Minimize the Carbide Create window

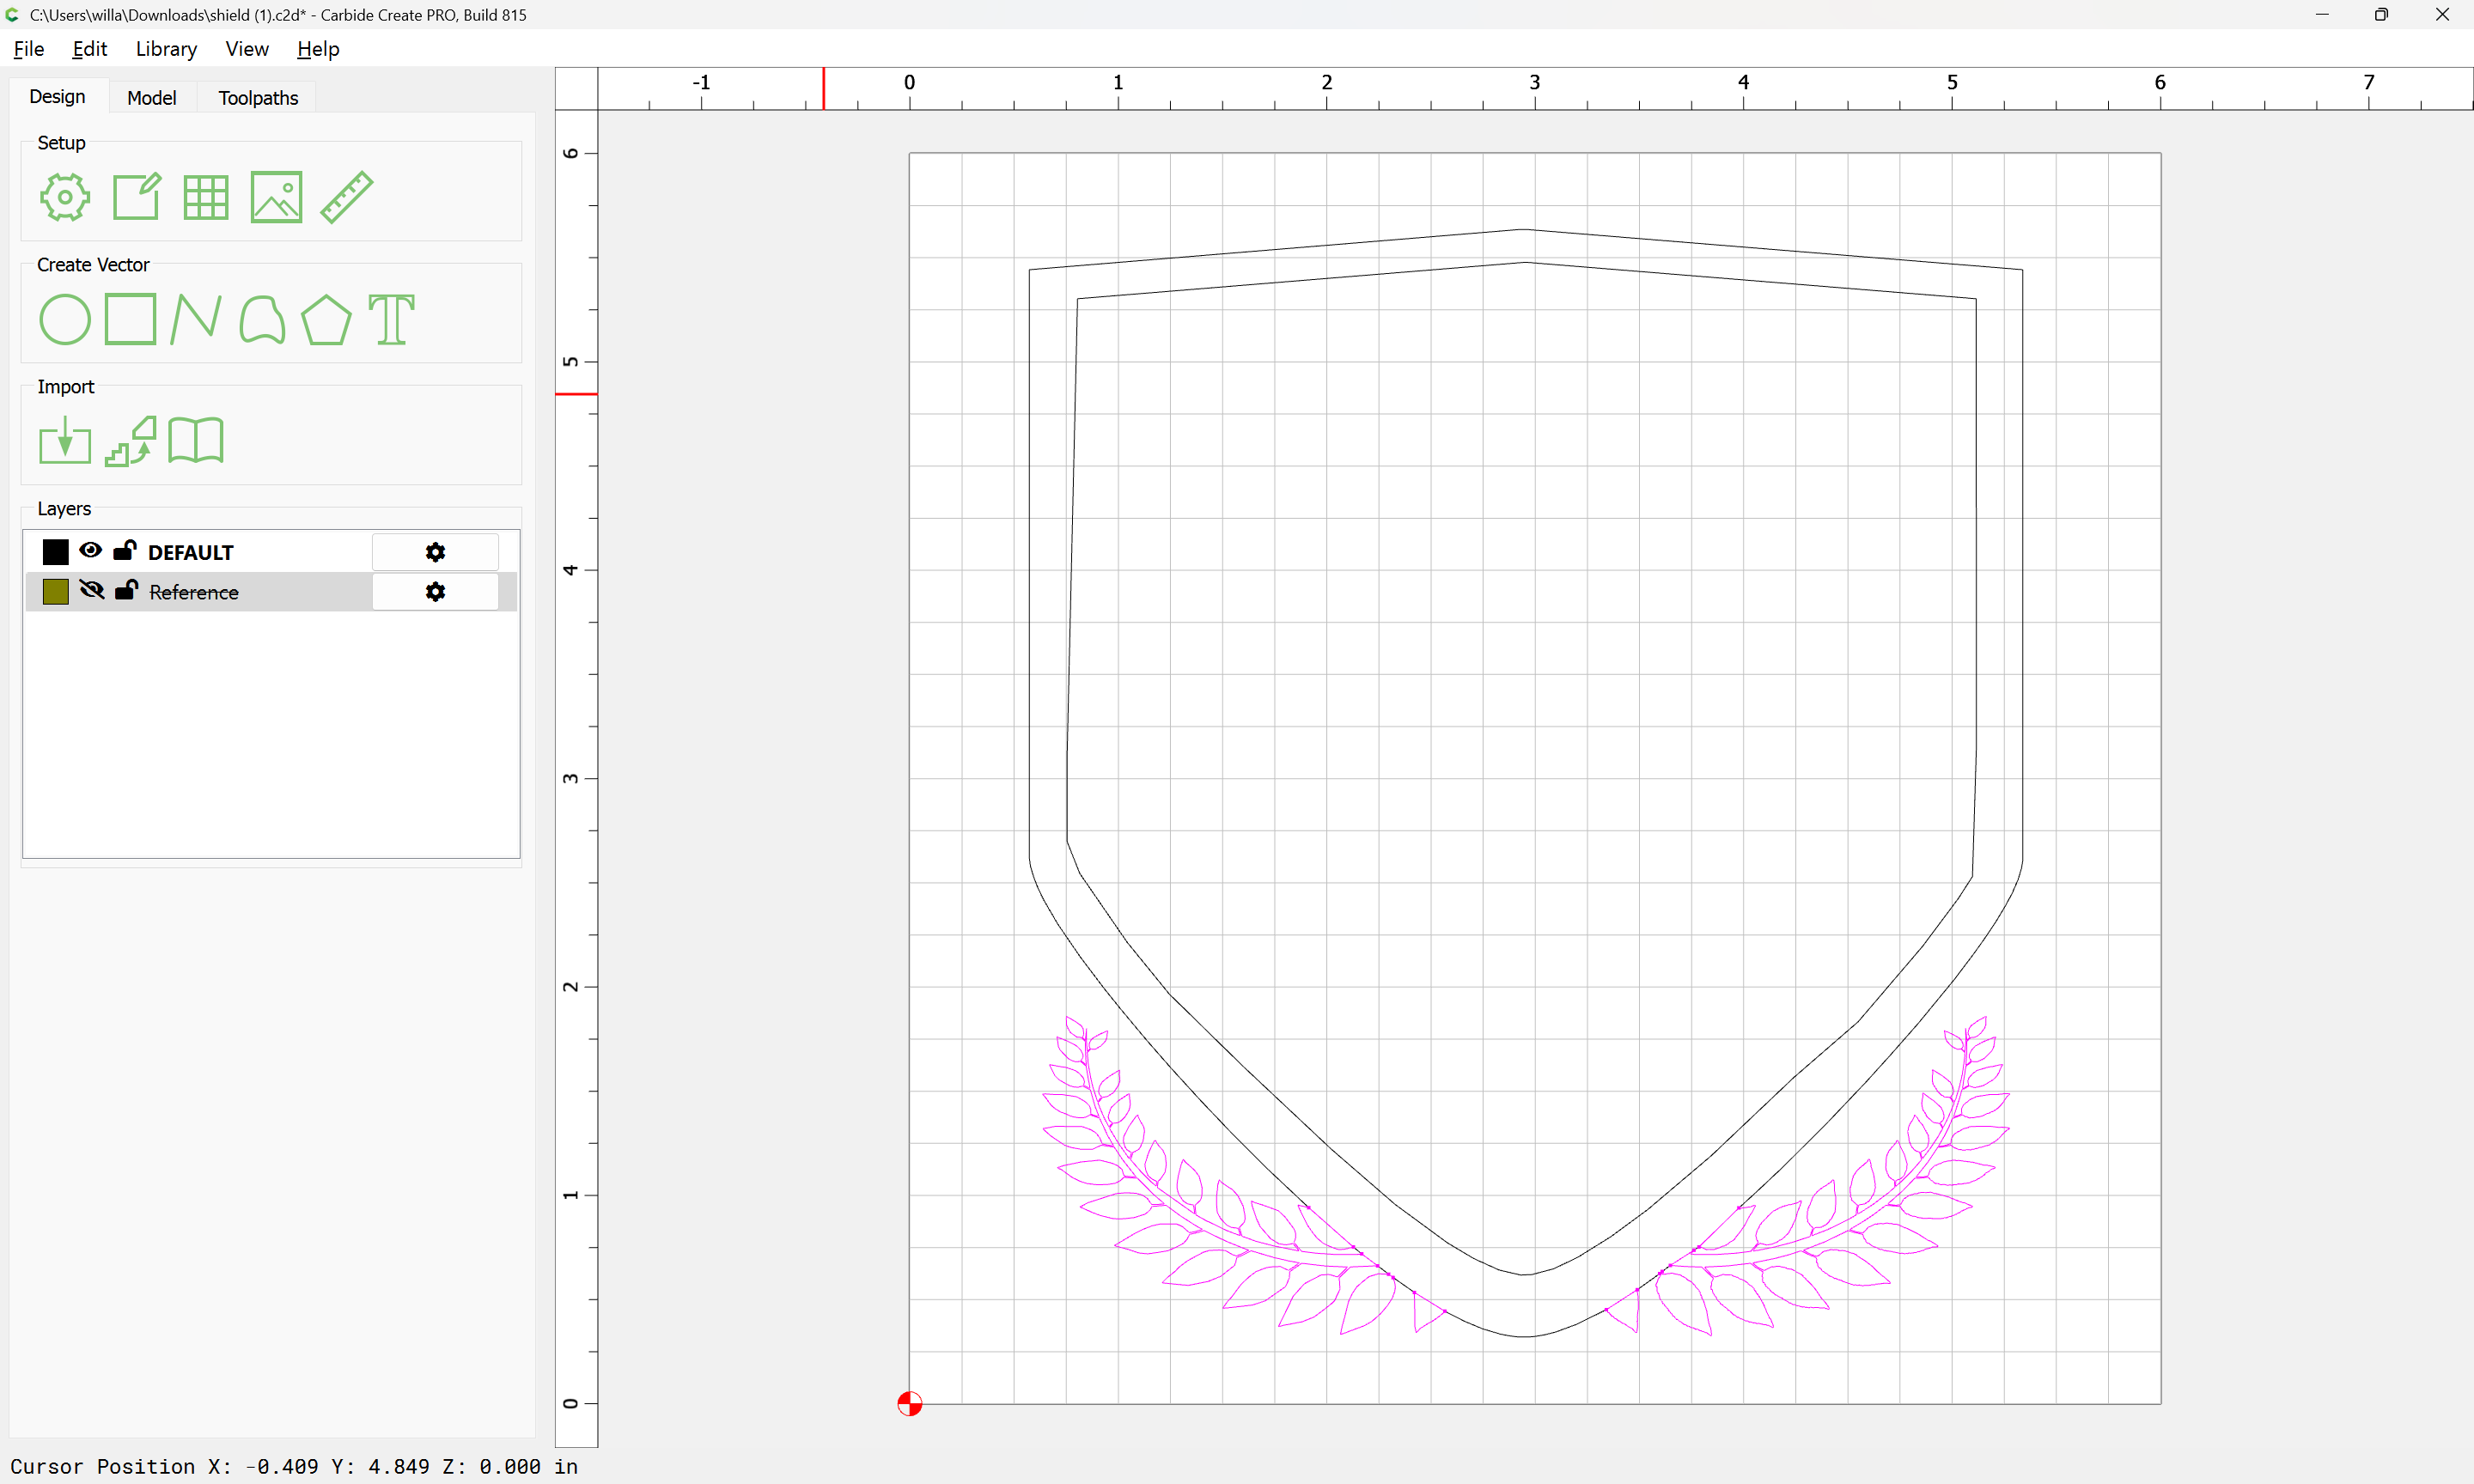pos(2322,15)
